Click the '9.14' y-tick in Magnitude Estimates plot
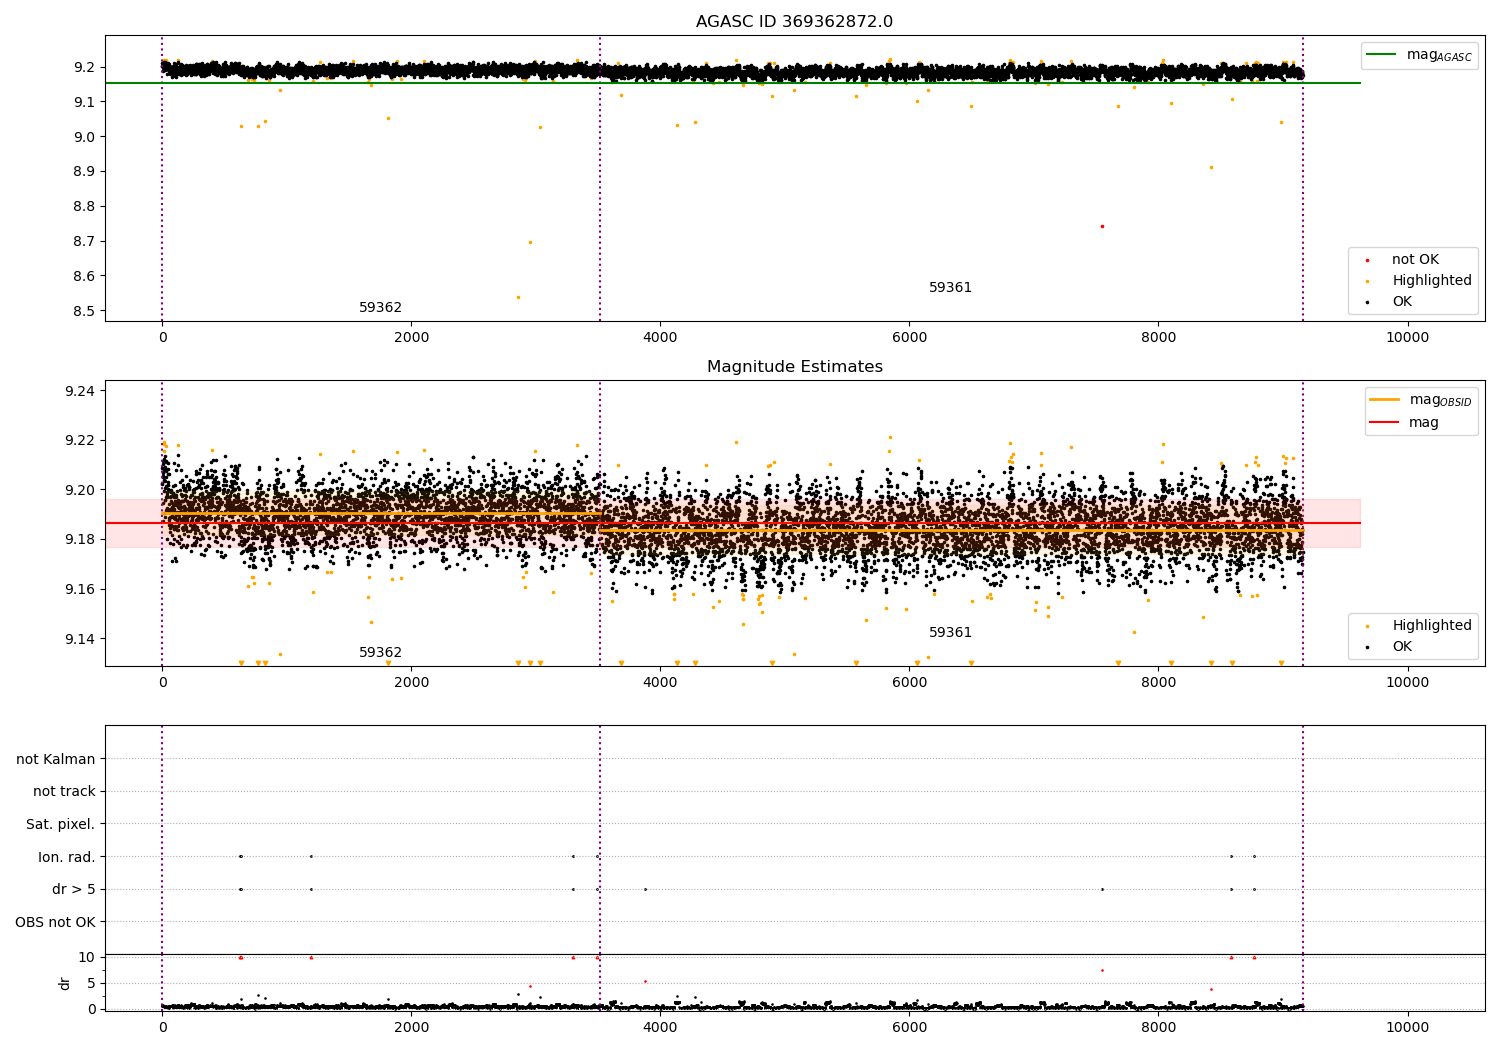The width and height of the screenshot is (1500, 1050). pyautogui.click(x=82, y=640)
